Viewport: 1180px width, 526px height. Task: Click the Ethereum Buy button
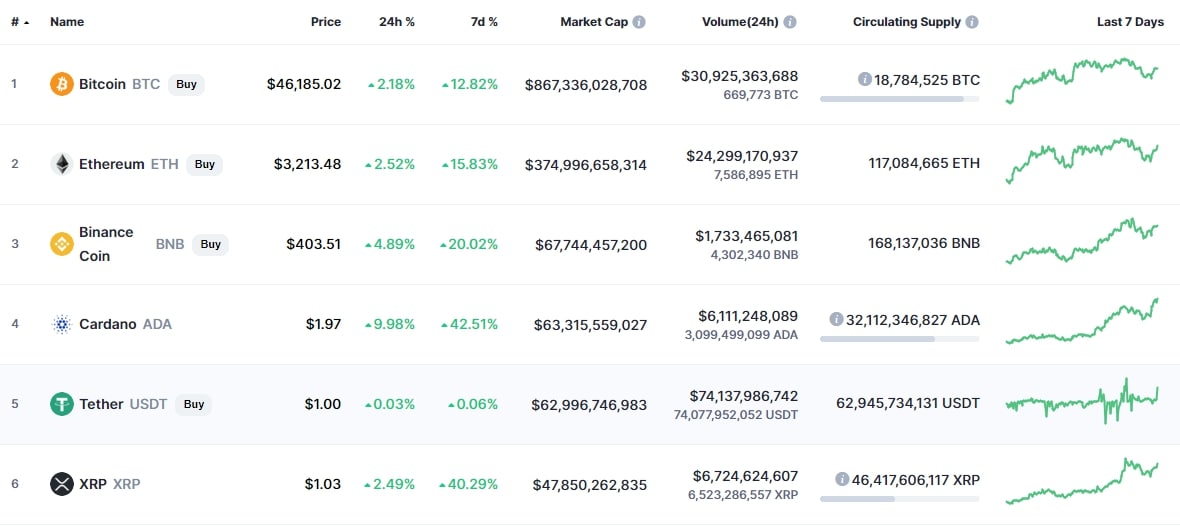point(205,164)
